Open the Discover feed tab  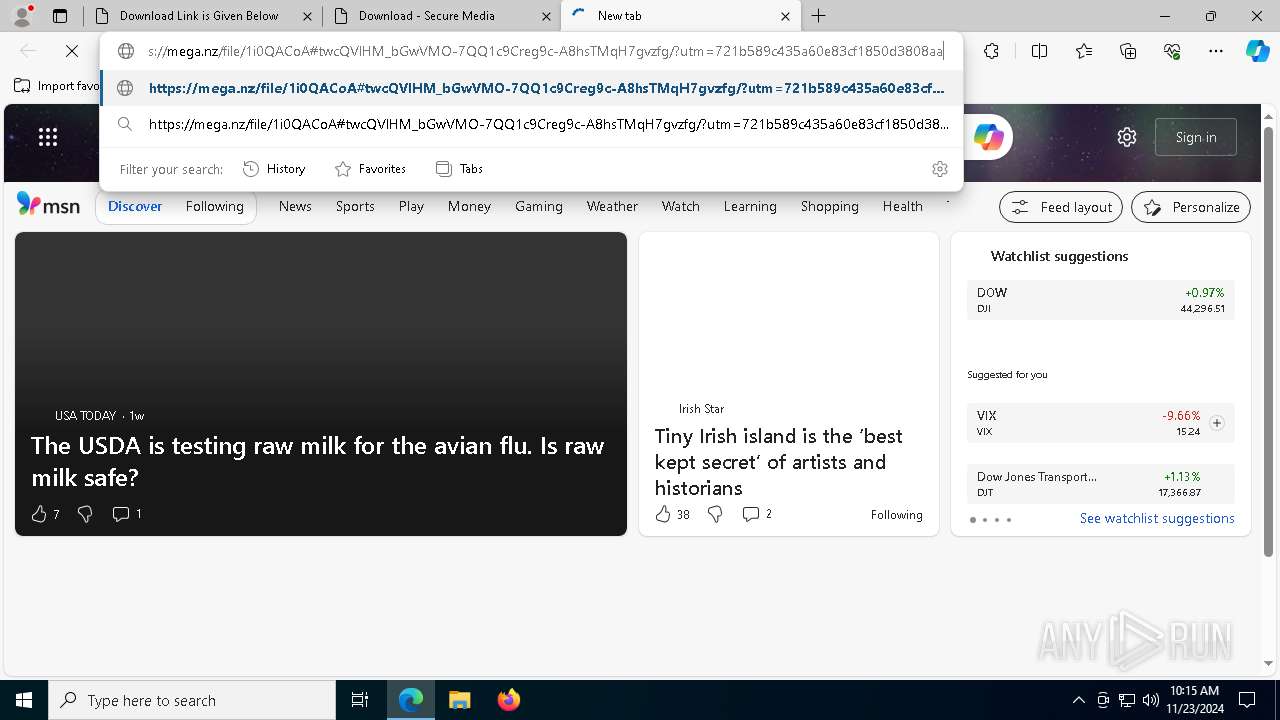[135, 206]
